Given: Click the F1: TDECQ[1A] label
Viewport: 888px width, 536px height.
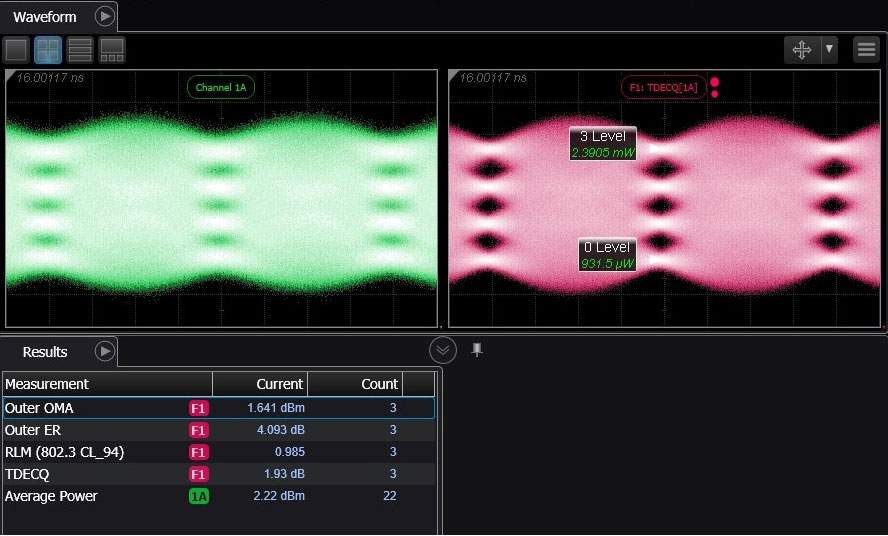Looking at the screenshot, I should [664, 88].
